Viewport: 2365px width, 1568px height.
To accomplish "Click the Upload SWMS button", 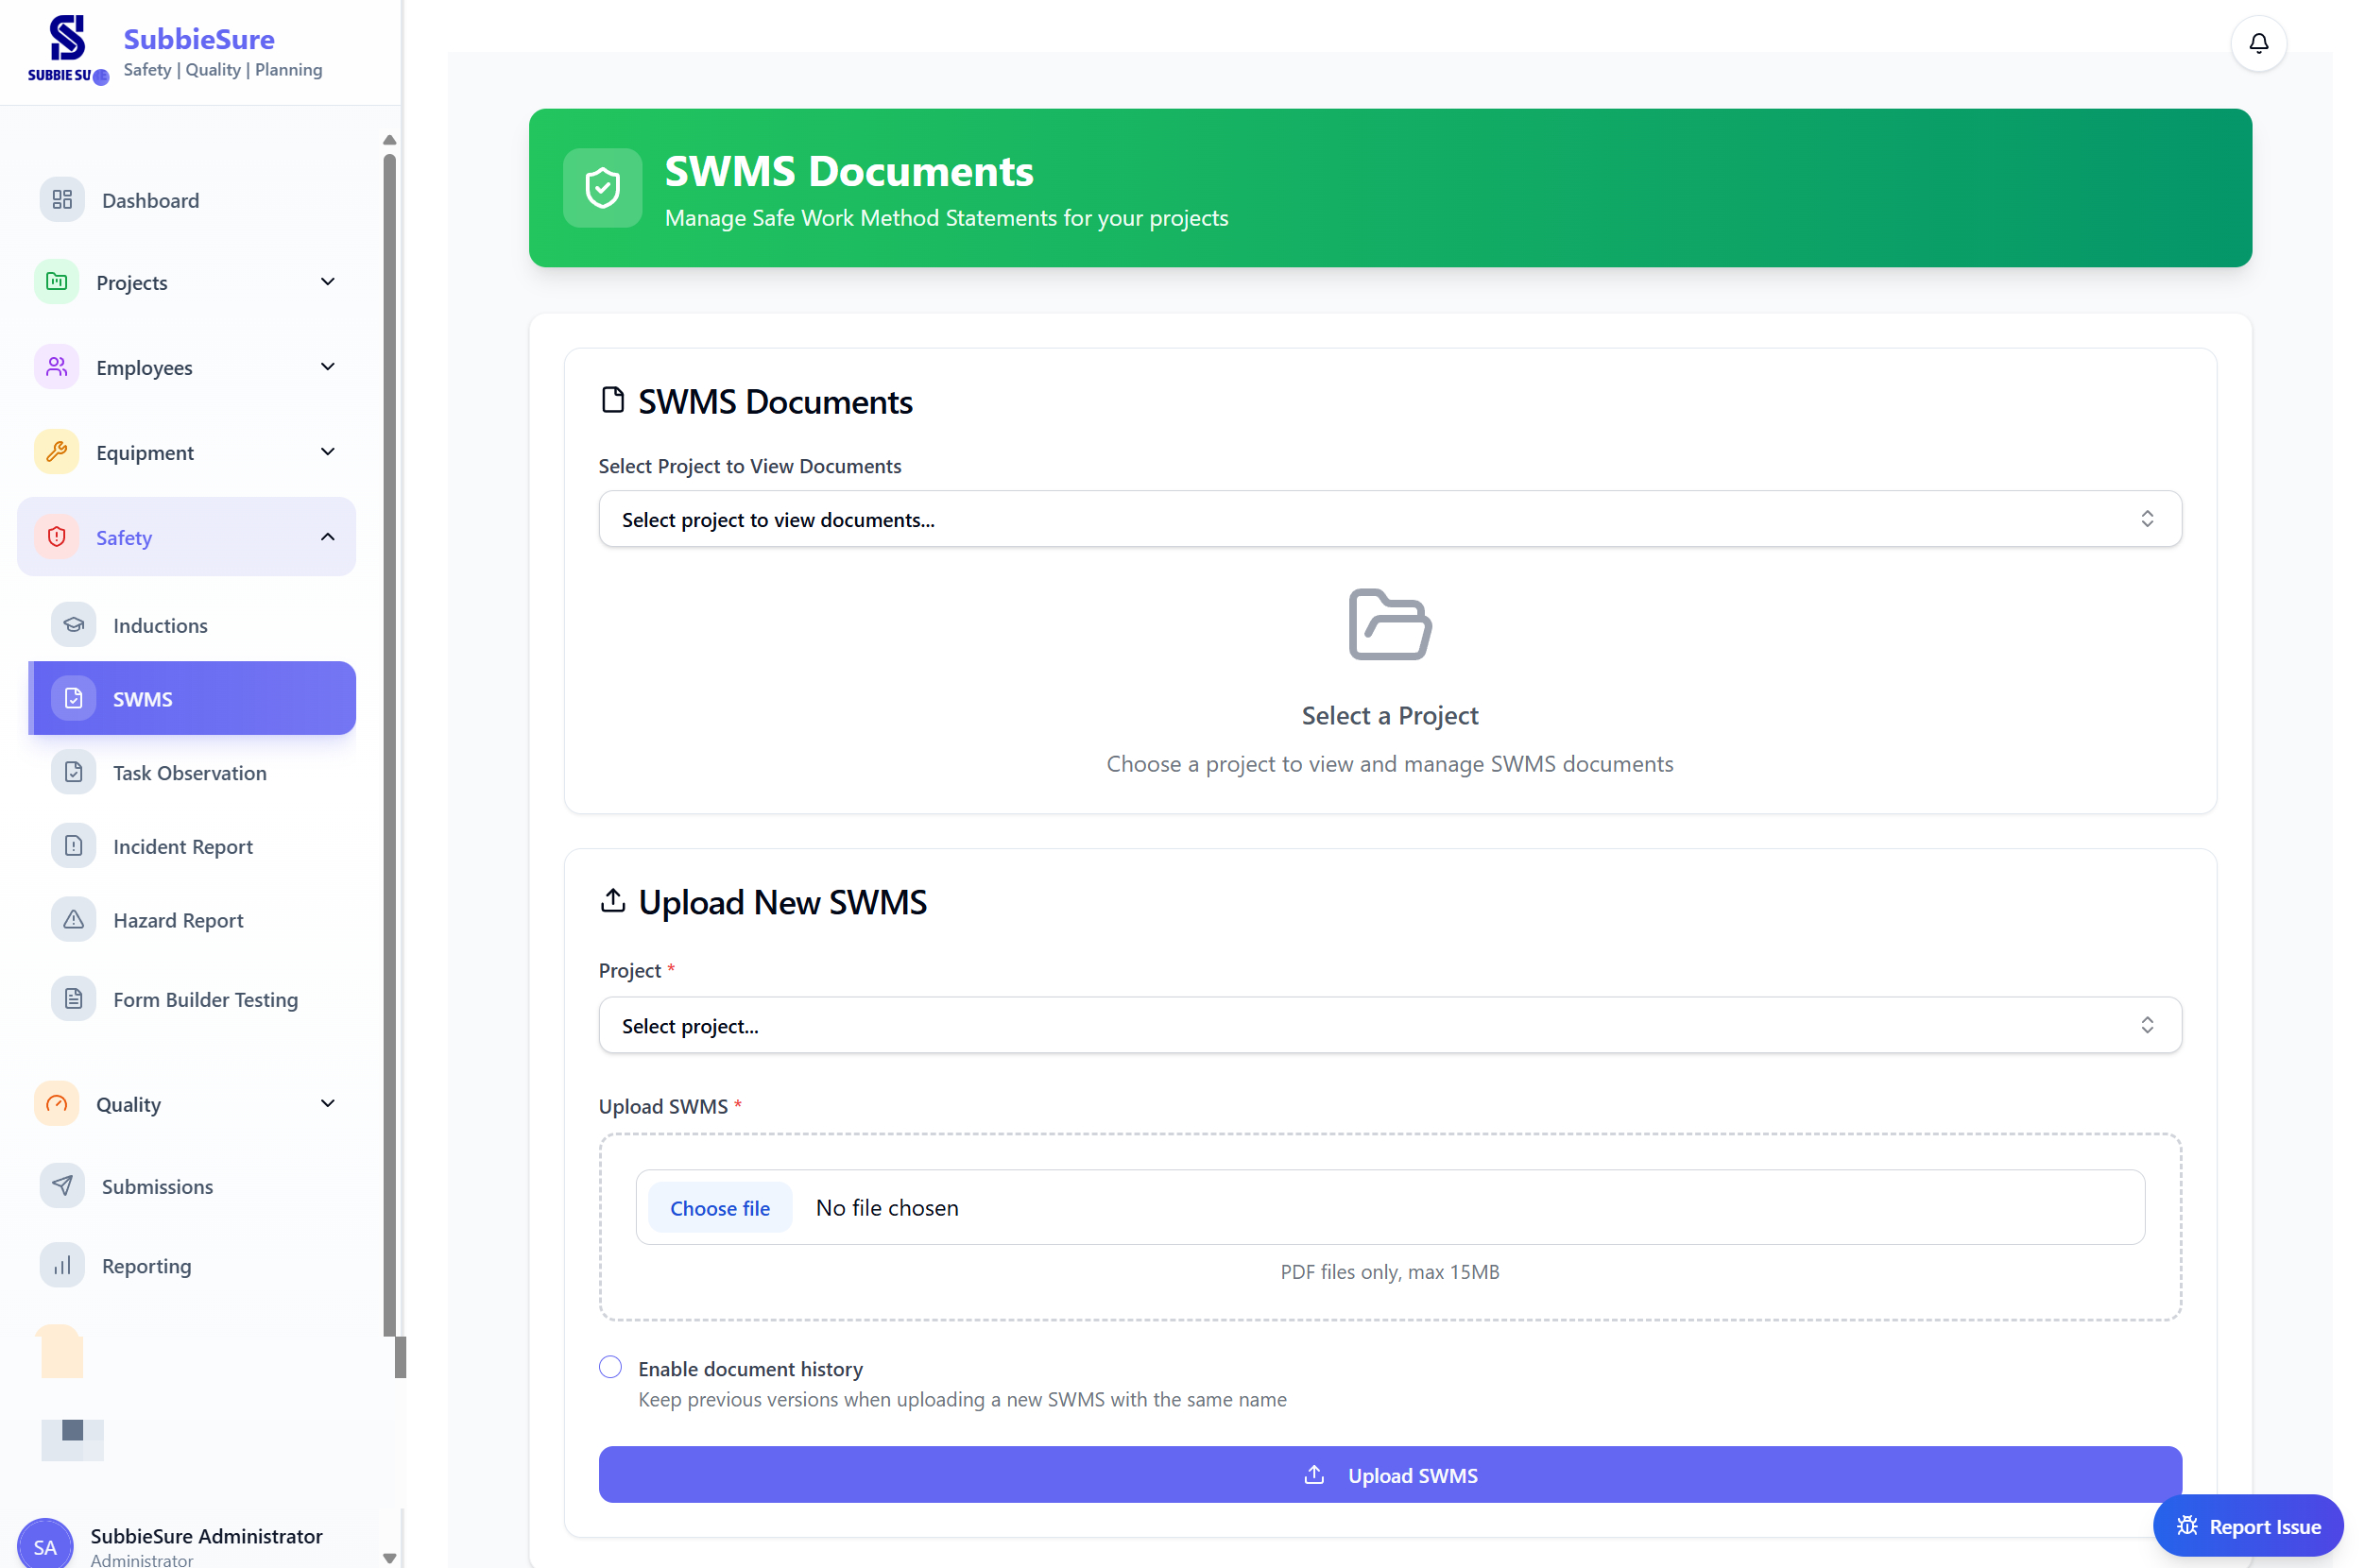I will coord(1389,1475).
